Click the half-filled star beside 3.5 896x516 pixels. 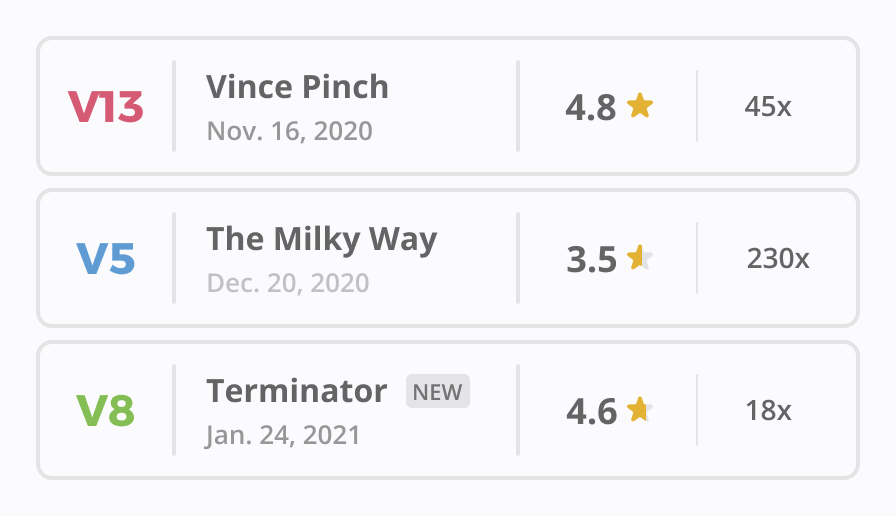tap(640, 258)
